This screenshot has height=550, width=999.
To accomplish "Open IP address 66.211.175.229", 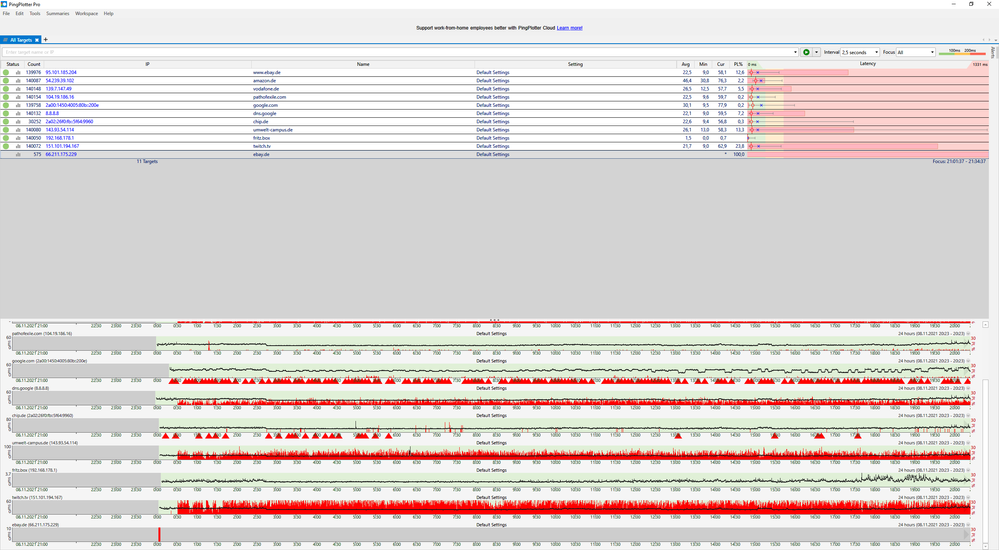I will pyautogui.click(x=61, y=154).
